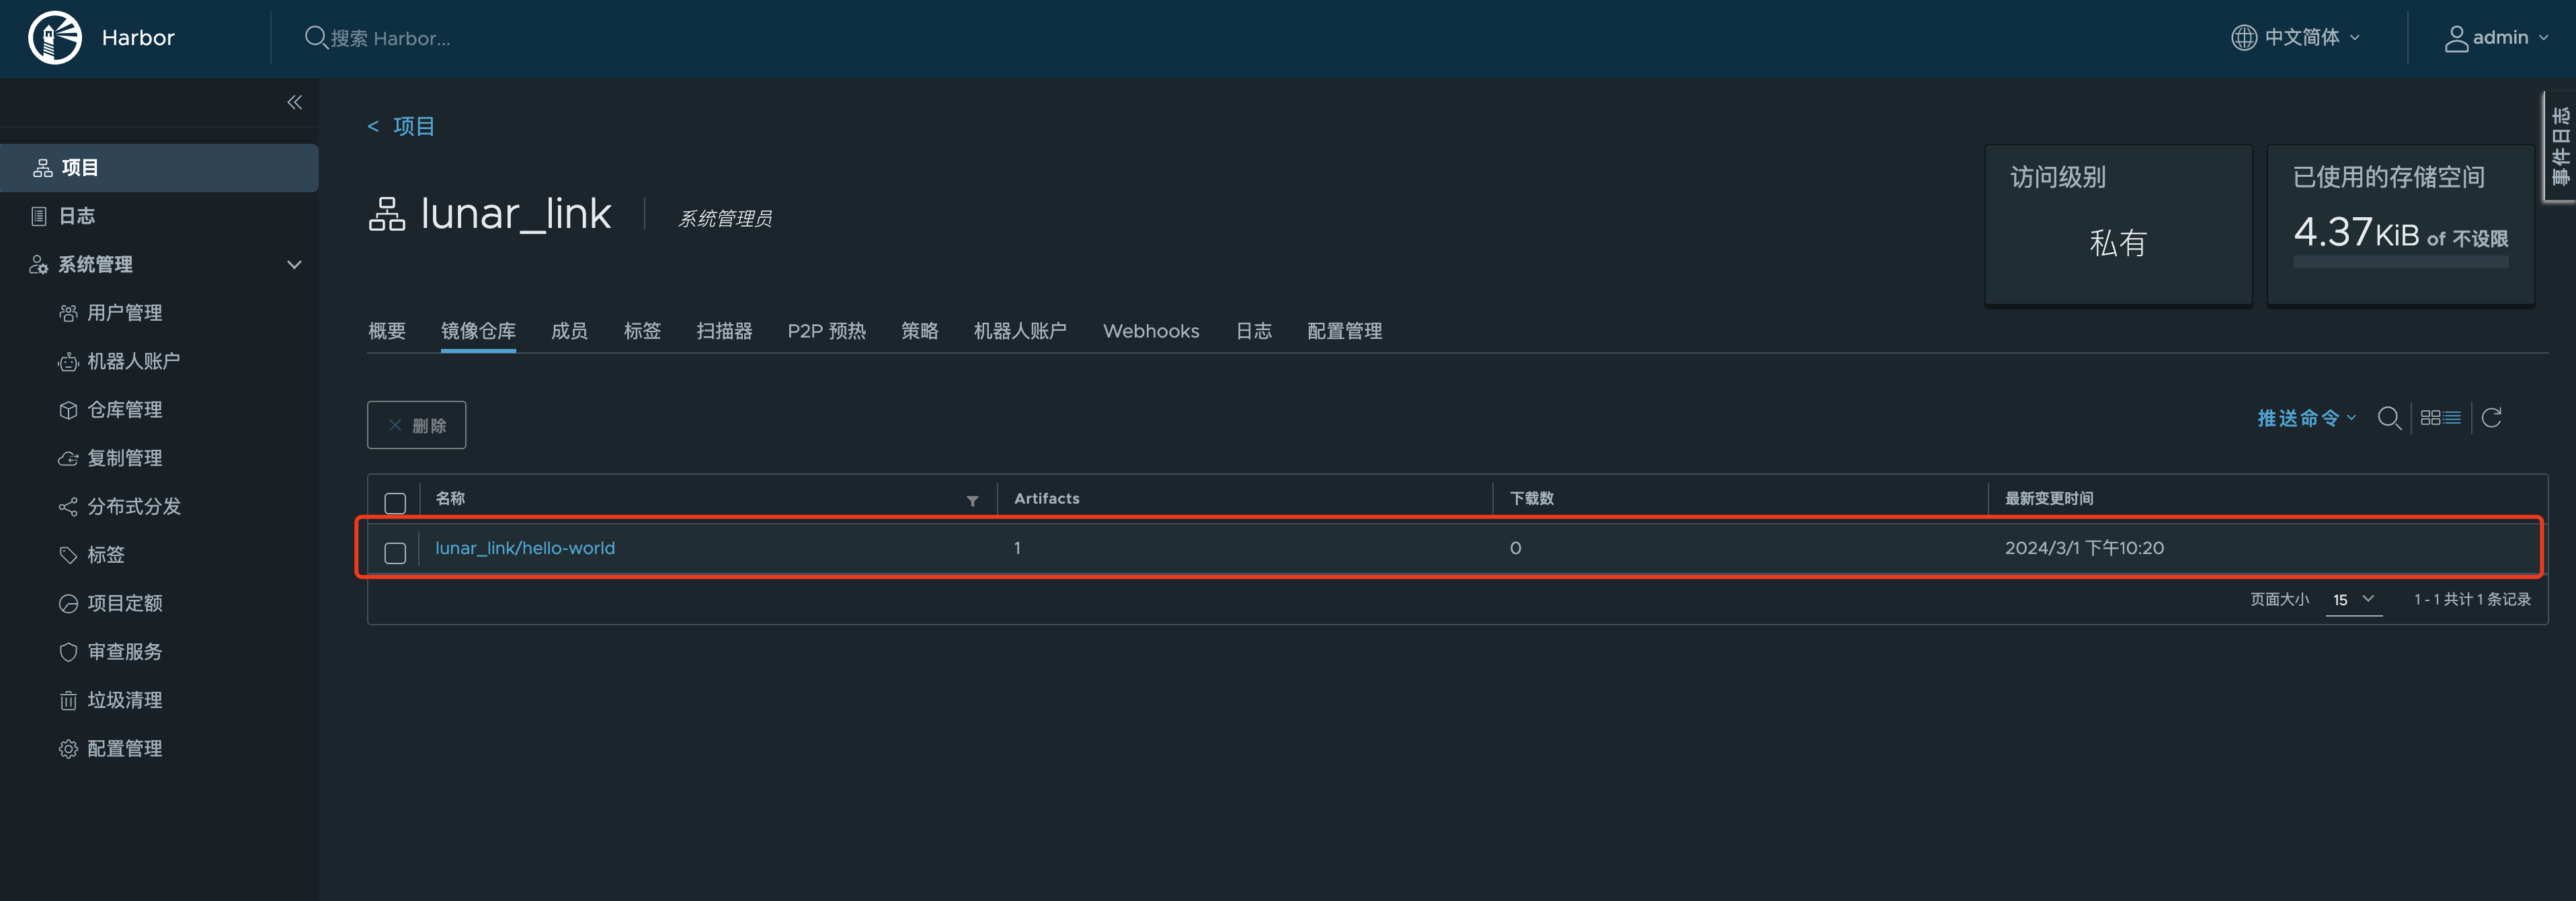Viewport: 2576px width, 901px height.
Task: Open Garbage Cleanup (垃圾清理) in sidebar
Action: [x=124, y=700]
